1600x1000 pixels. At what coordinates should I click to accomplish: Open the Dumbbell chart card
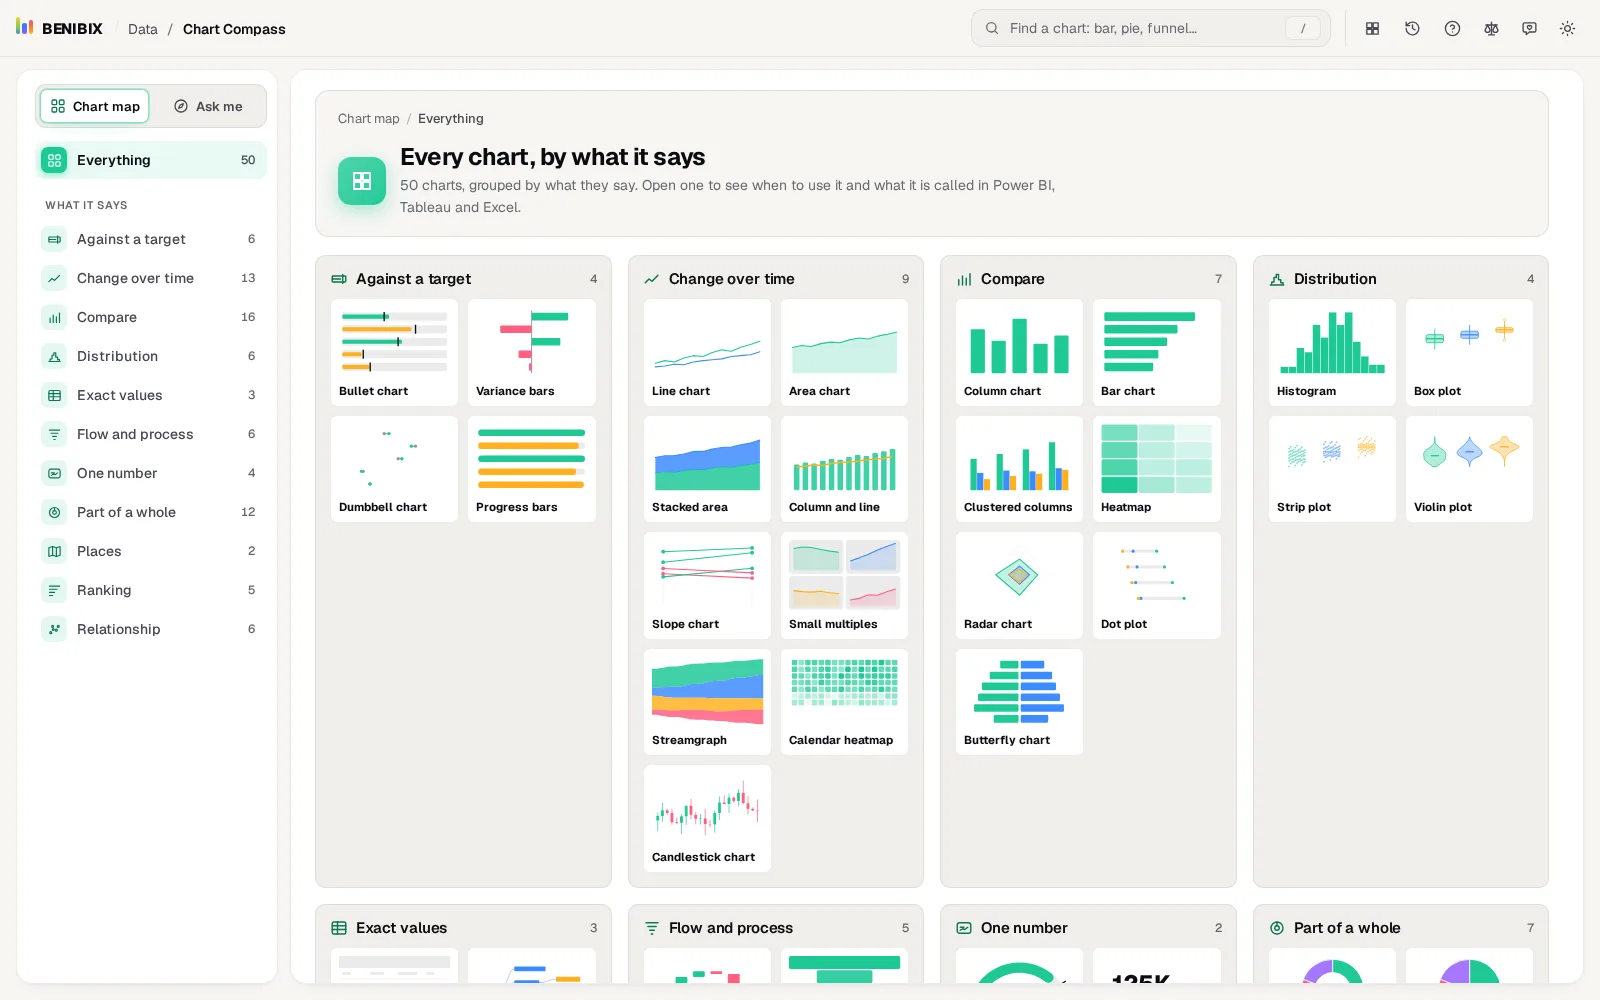click(394, 469)
